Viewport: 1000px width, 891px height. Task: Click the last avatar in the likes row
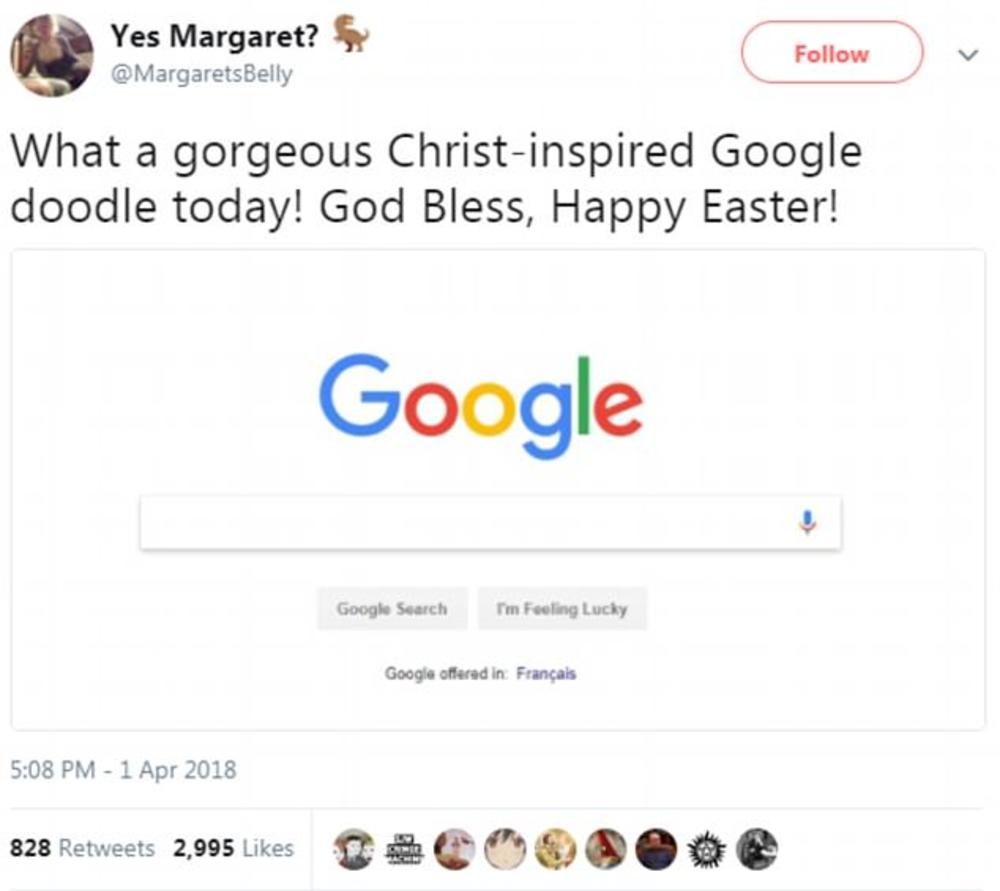click(x=755, y=847)
